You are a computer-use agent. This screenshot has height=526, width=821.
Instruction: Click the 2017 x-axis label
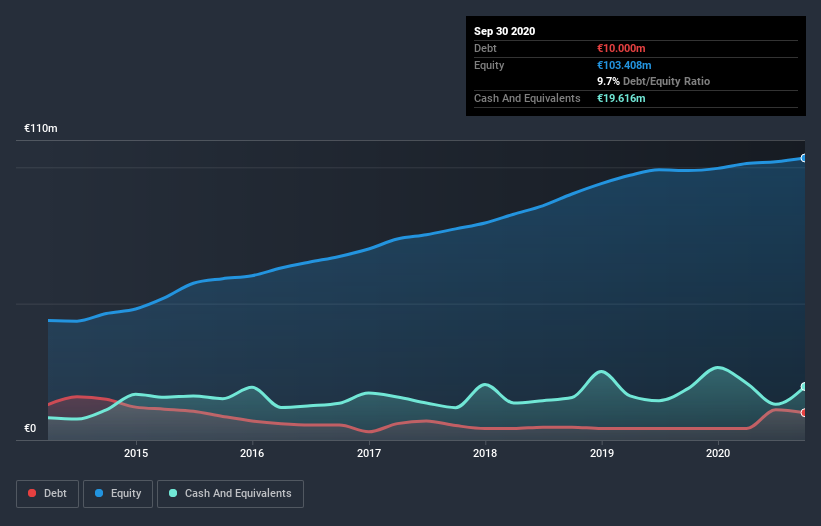pyautogui.click(x=369, y=453)
